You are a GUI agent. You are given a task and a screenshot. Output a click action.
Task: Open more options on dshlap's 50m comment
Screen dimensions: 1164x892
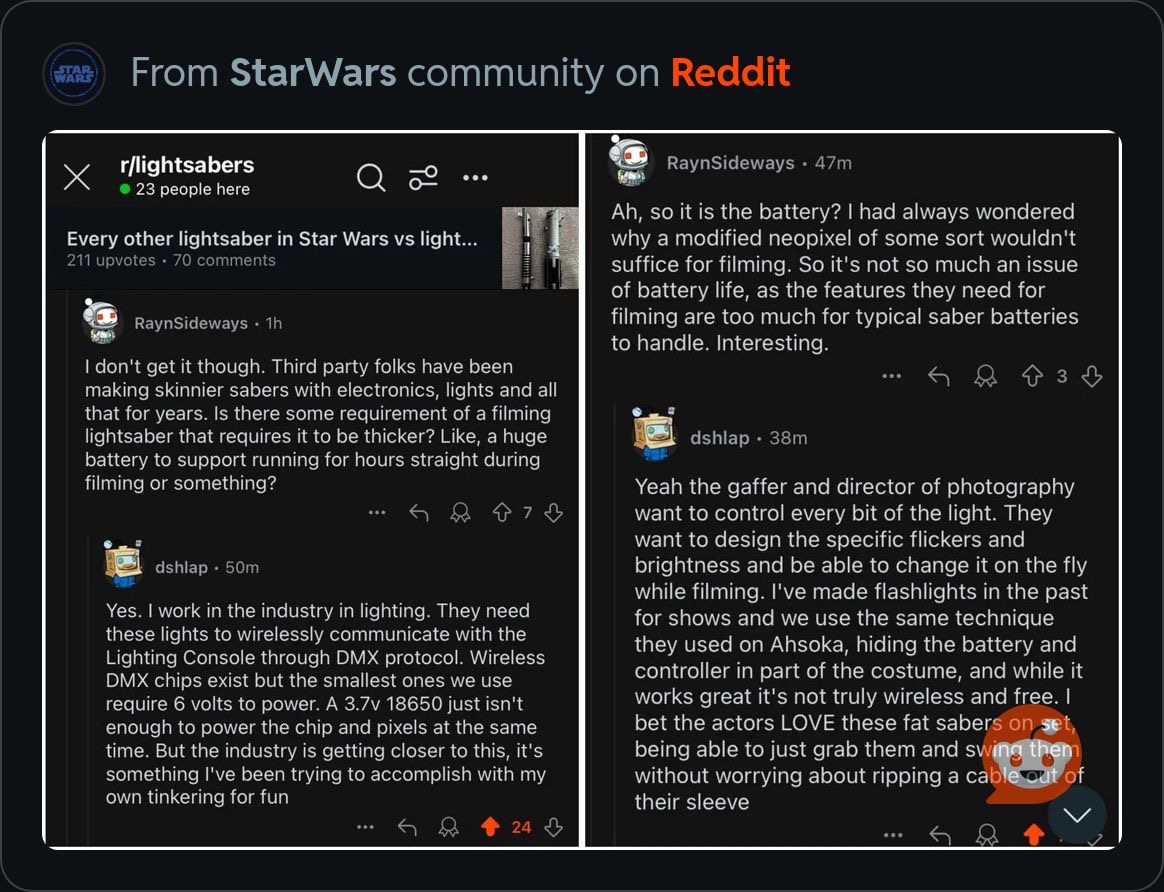[x=365, y=827]
